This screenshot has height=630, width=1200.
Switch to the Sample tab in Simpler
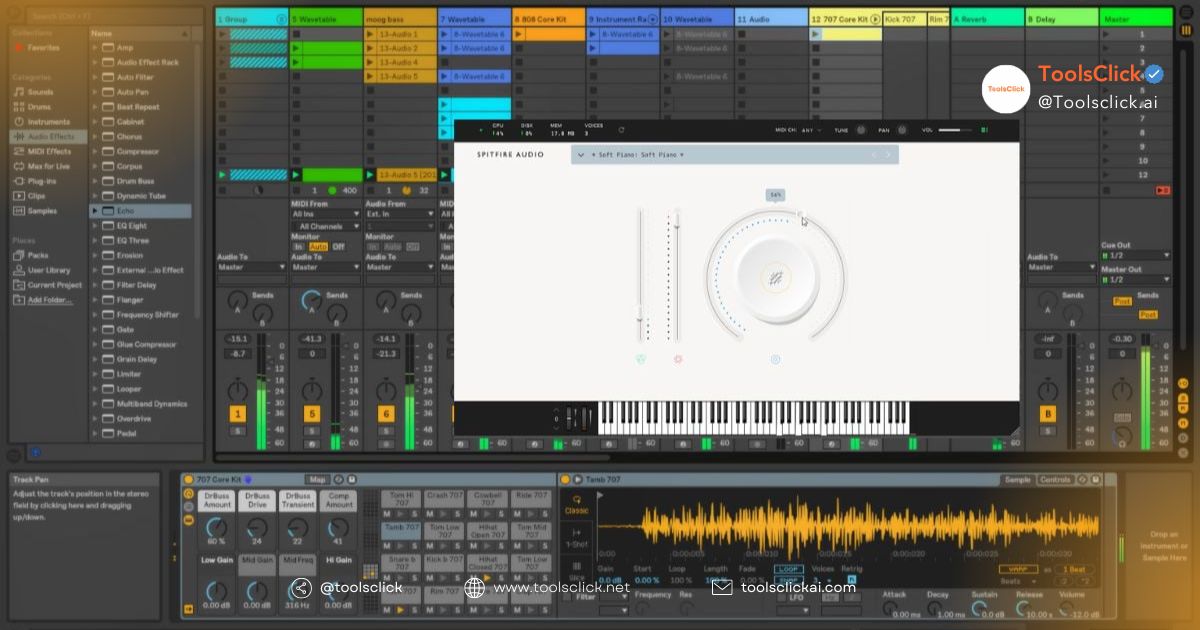pyautogui.click(x=1019, y=479)
